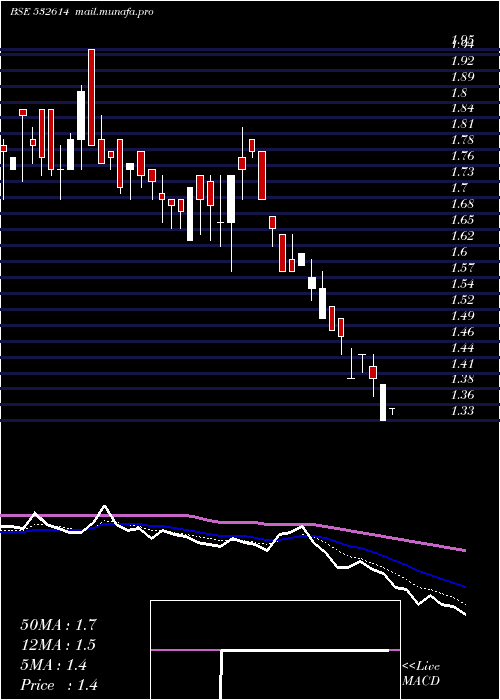Viewport: 500px width, 700px height.
Task: Select the 1.76 price axis label
Action: [x=462, y=156]
